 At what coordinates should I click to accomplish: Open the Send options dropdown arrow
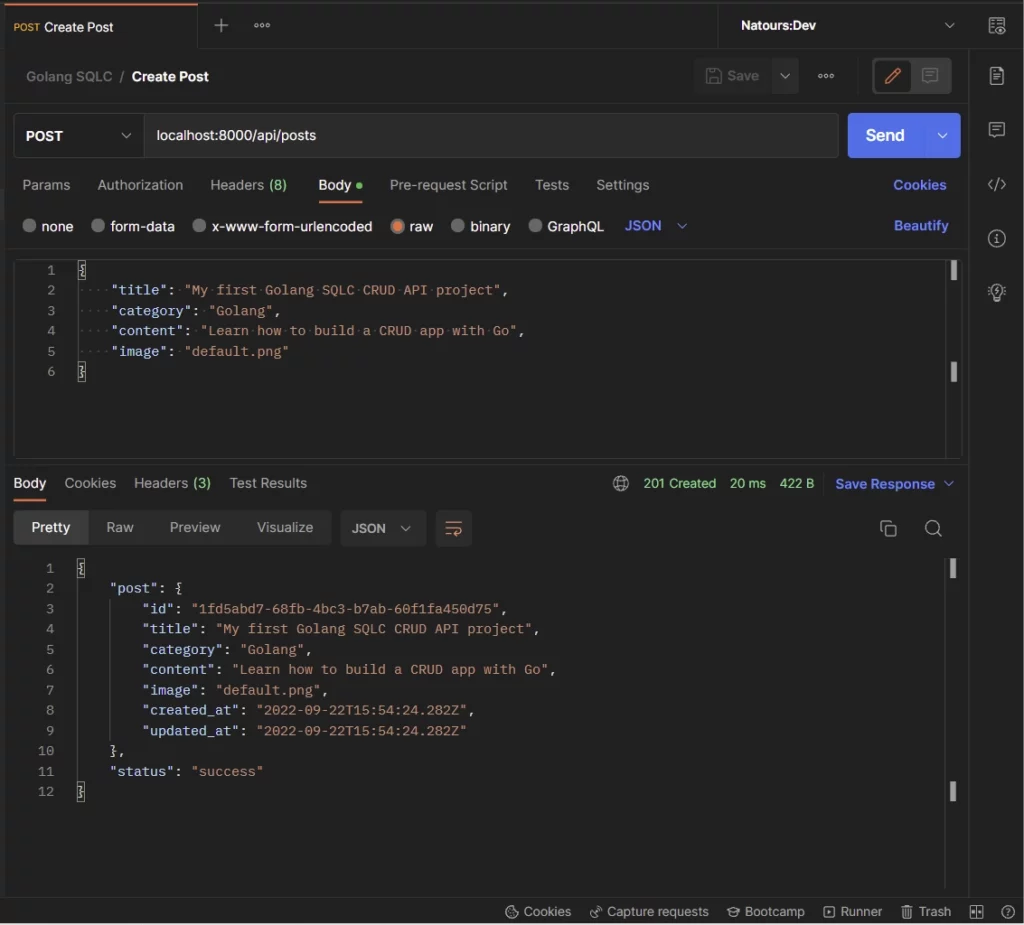[942, 136]
